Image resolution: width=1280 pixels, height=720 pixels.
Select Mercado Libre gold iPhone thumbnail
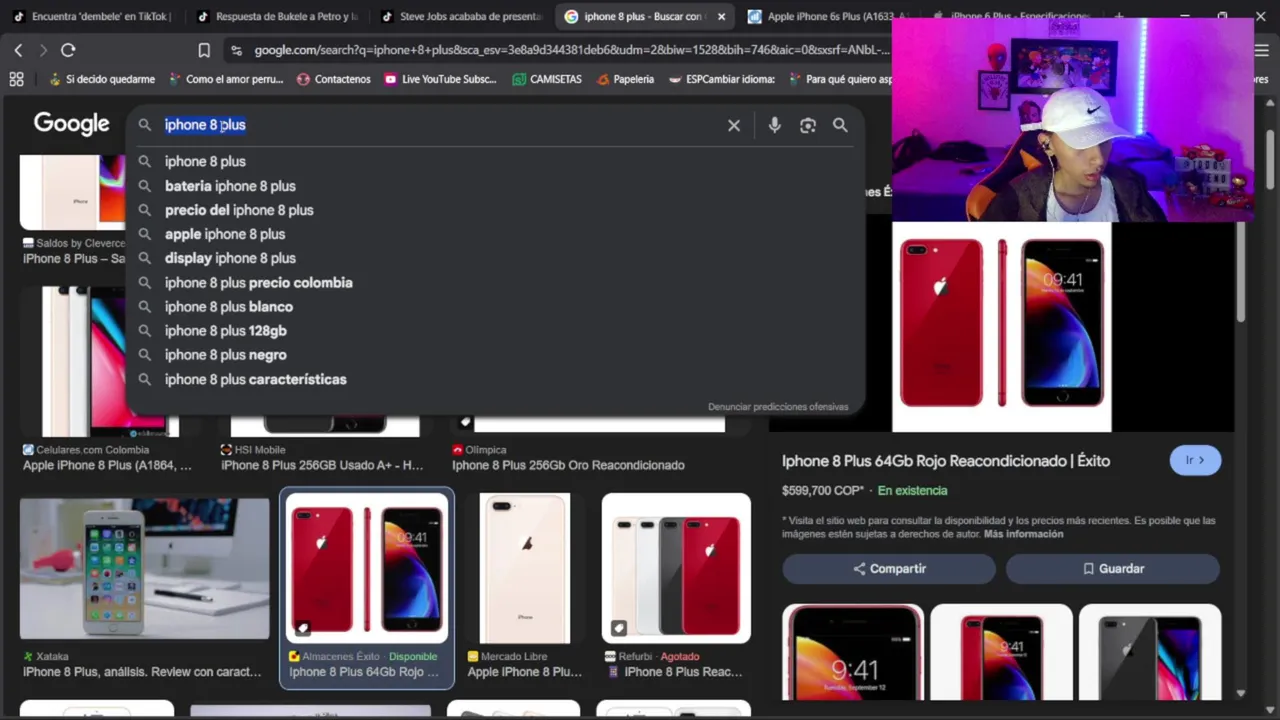pos(524,568)
